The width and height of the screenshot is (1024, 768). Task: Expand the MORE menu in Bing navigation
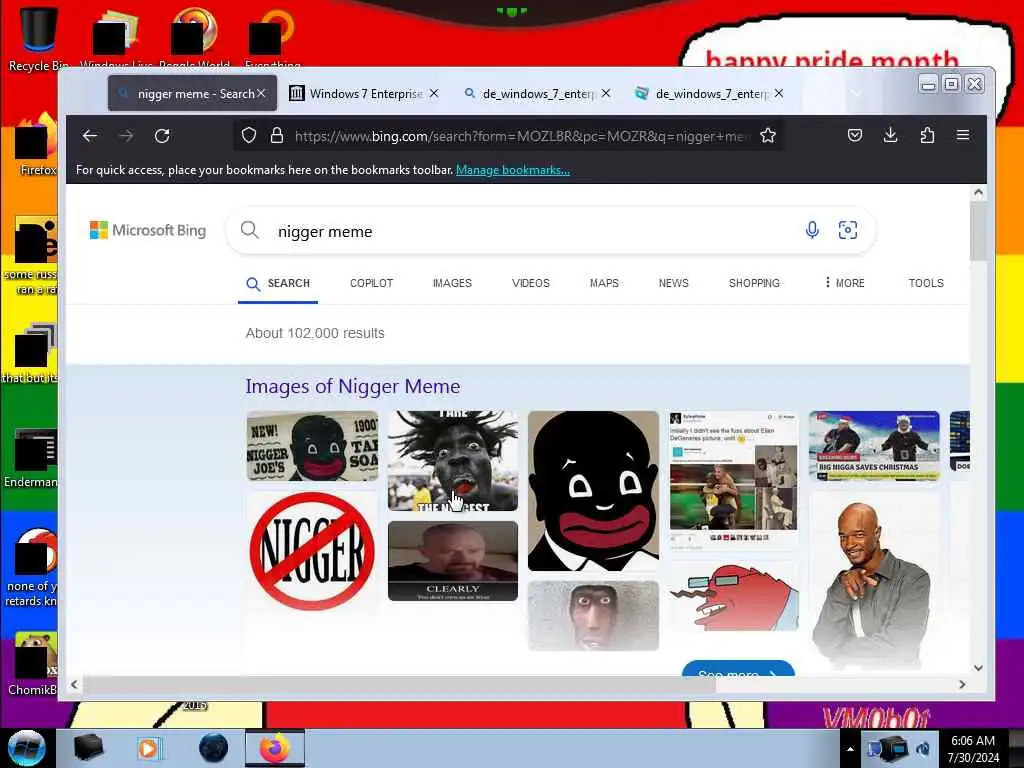844,283
